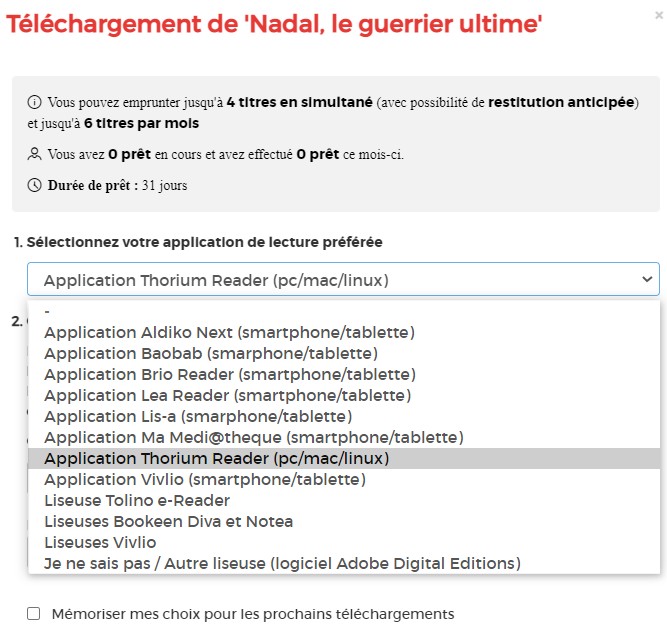Click the user icon next to current loans

click(35, 154)
